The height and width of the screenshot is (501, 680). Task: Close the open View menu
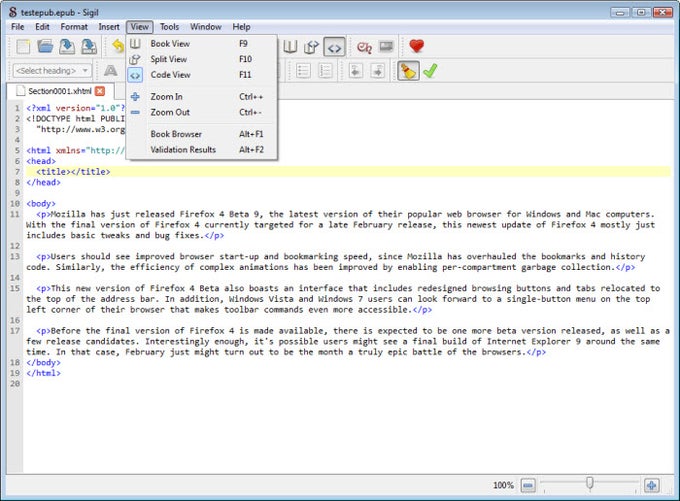click(x=140, y=27)
